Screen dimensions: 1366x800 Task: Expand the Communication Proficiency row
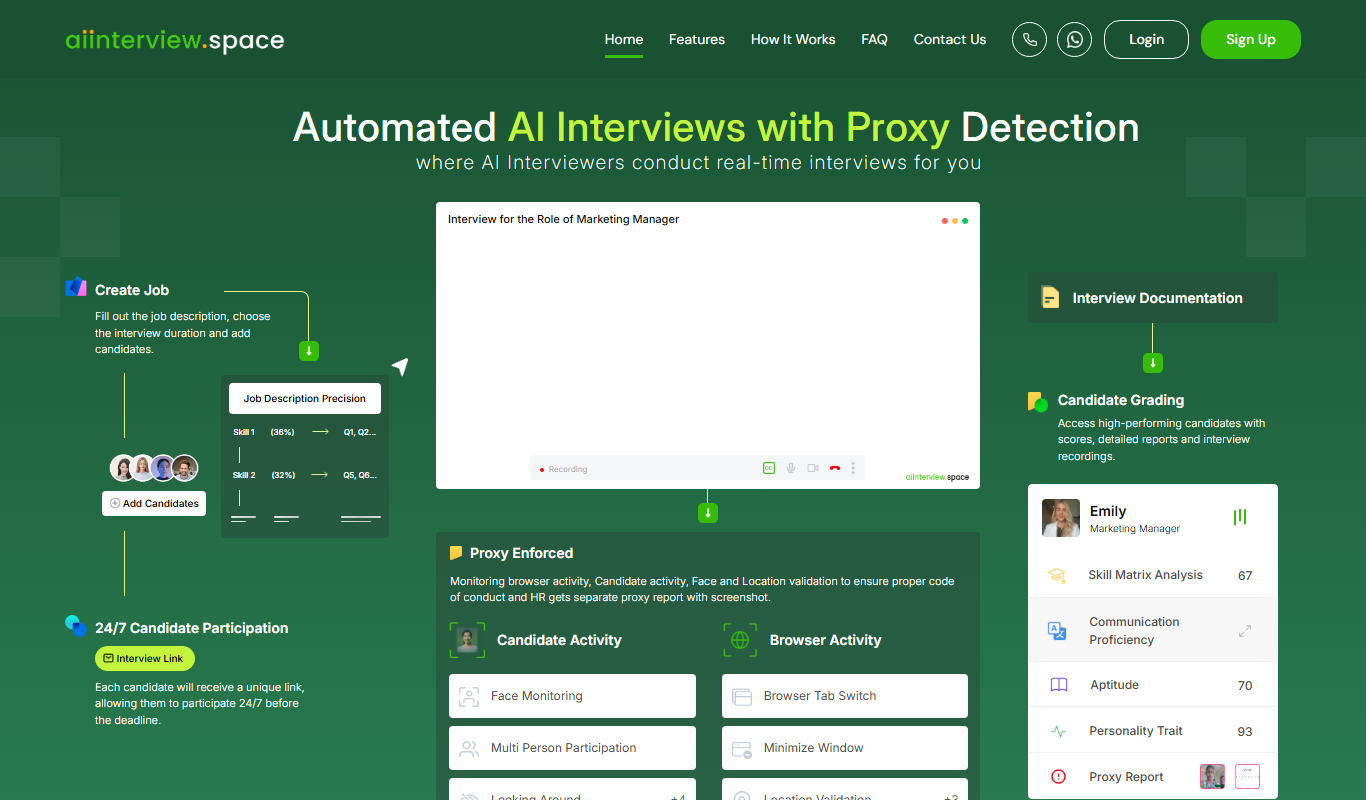[1152, 631]
